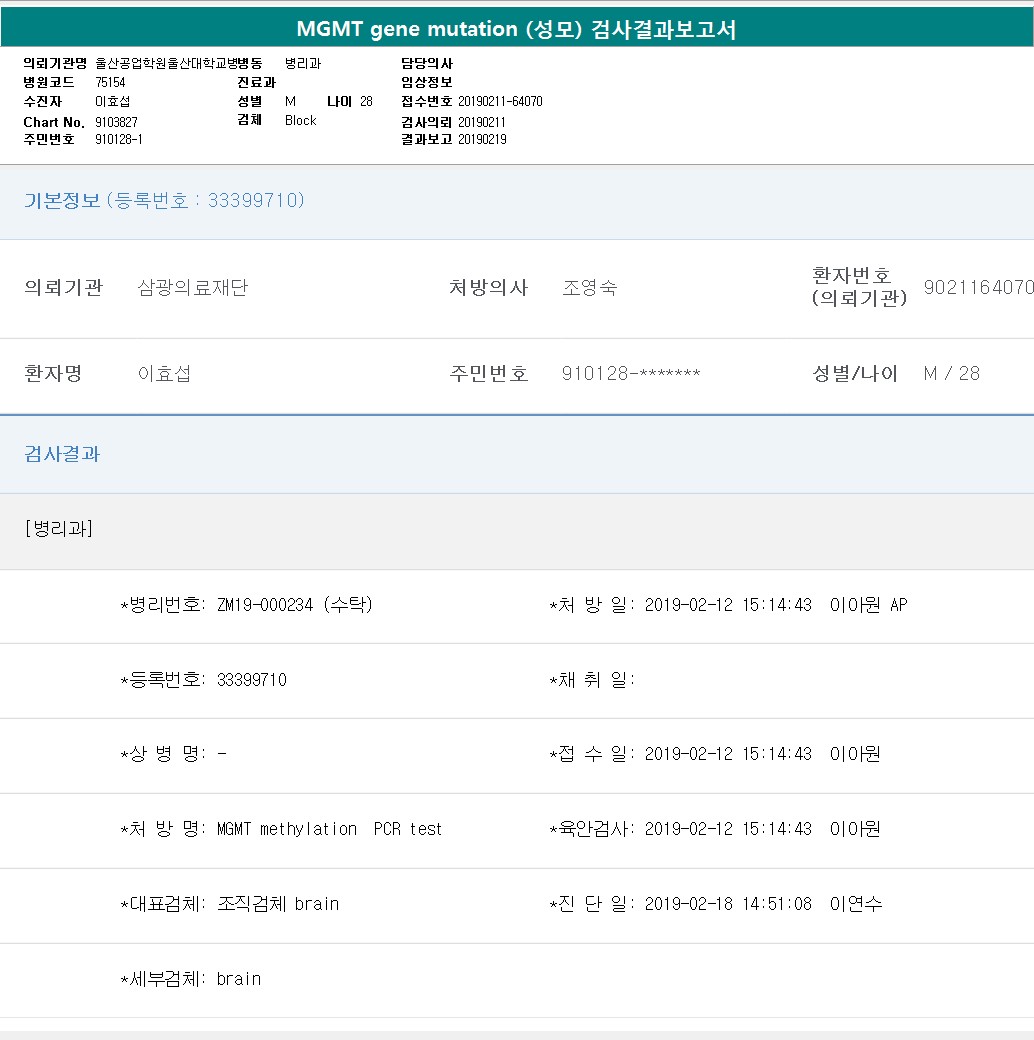
Task: Click the MGMT gene mutation report title
Action: [516, 29]
